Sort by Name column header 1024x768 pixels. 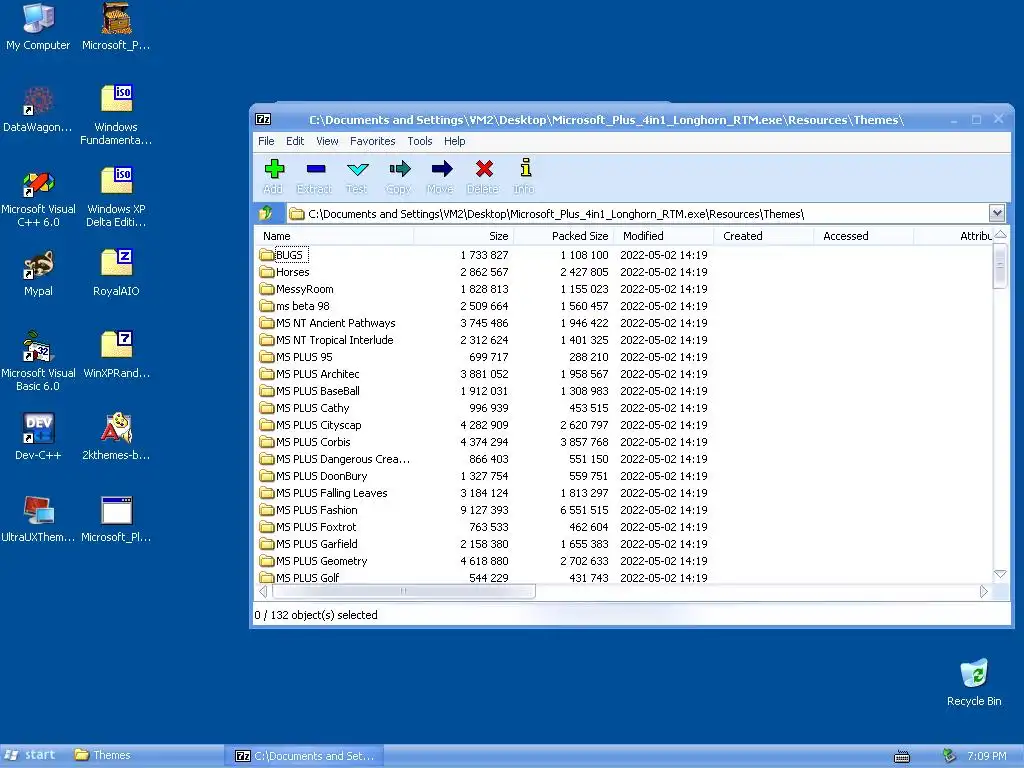334,236
